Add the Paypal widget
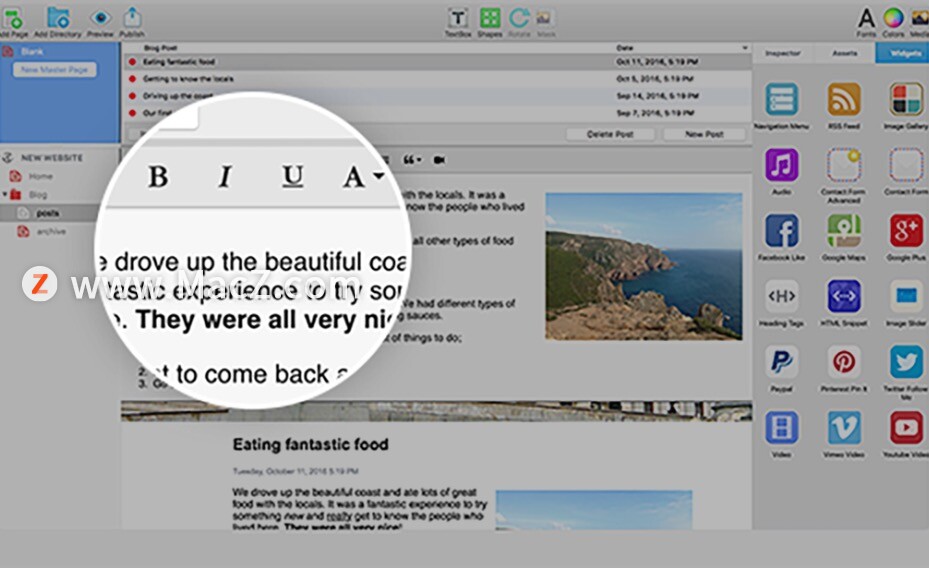Image resolution: width=929 pixels, height=568 pixels. click(781, 362)
